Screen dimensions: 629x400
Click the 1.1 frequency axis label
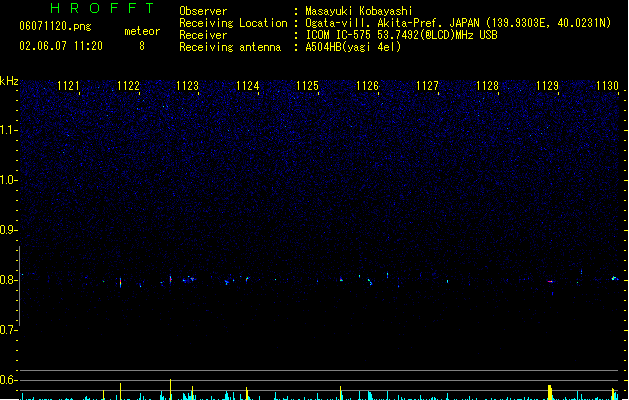8,130
